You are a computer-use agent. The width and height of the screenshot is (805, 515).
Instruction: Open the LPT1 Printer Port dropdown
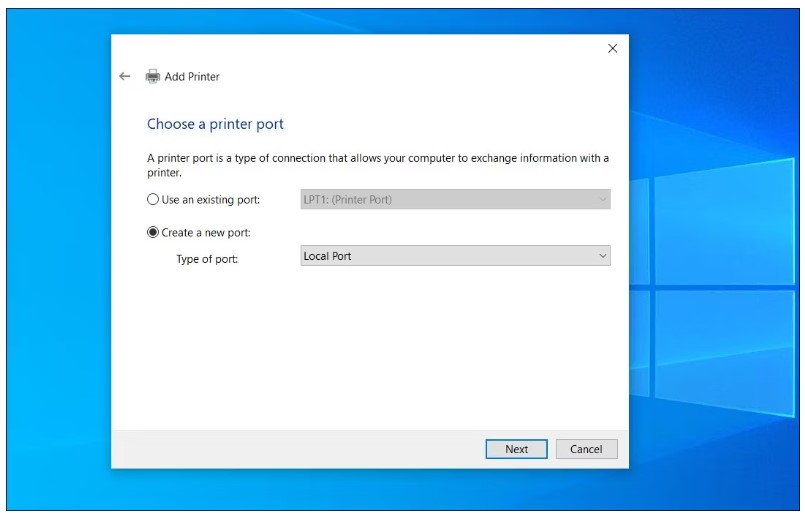[x=455, y=199]
